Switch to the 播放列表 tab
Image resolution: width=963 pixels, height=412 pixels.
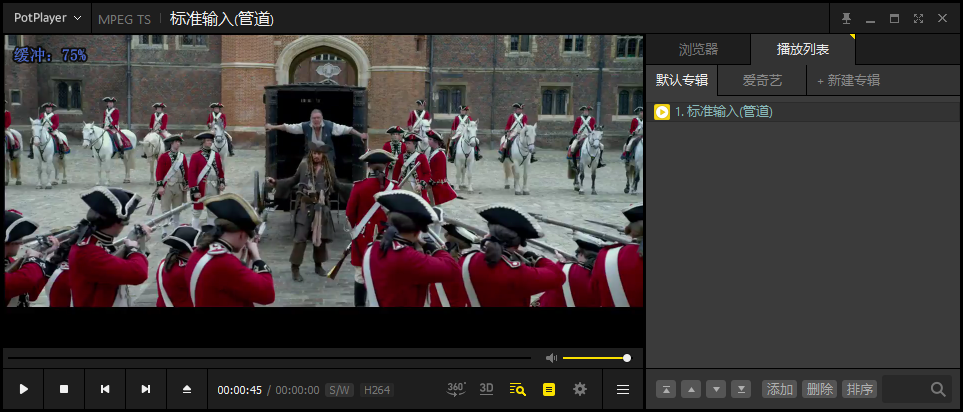(803, 50)
